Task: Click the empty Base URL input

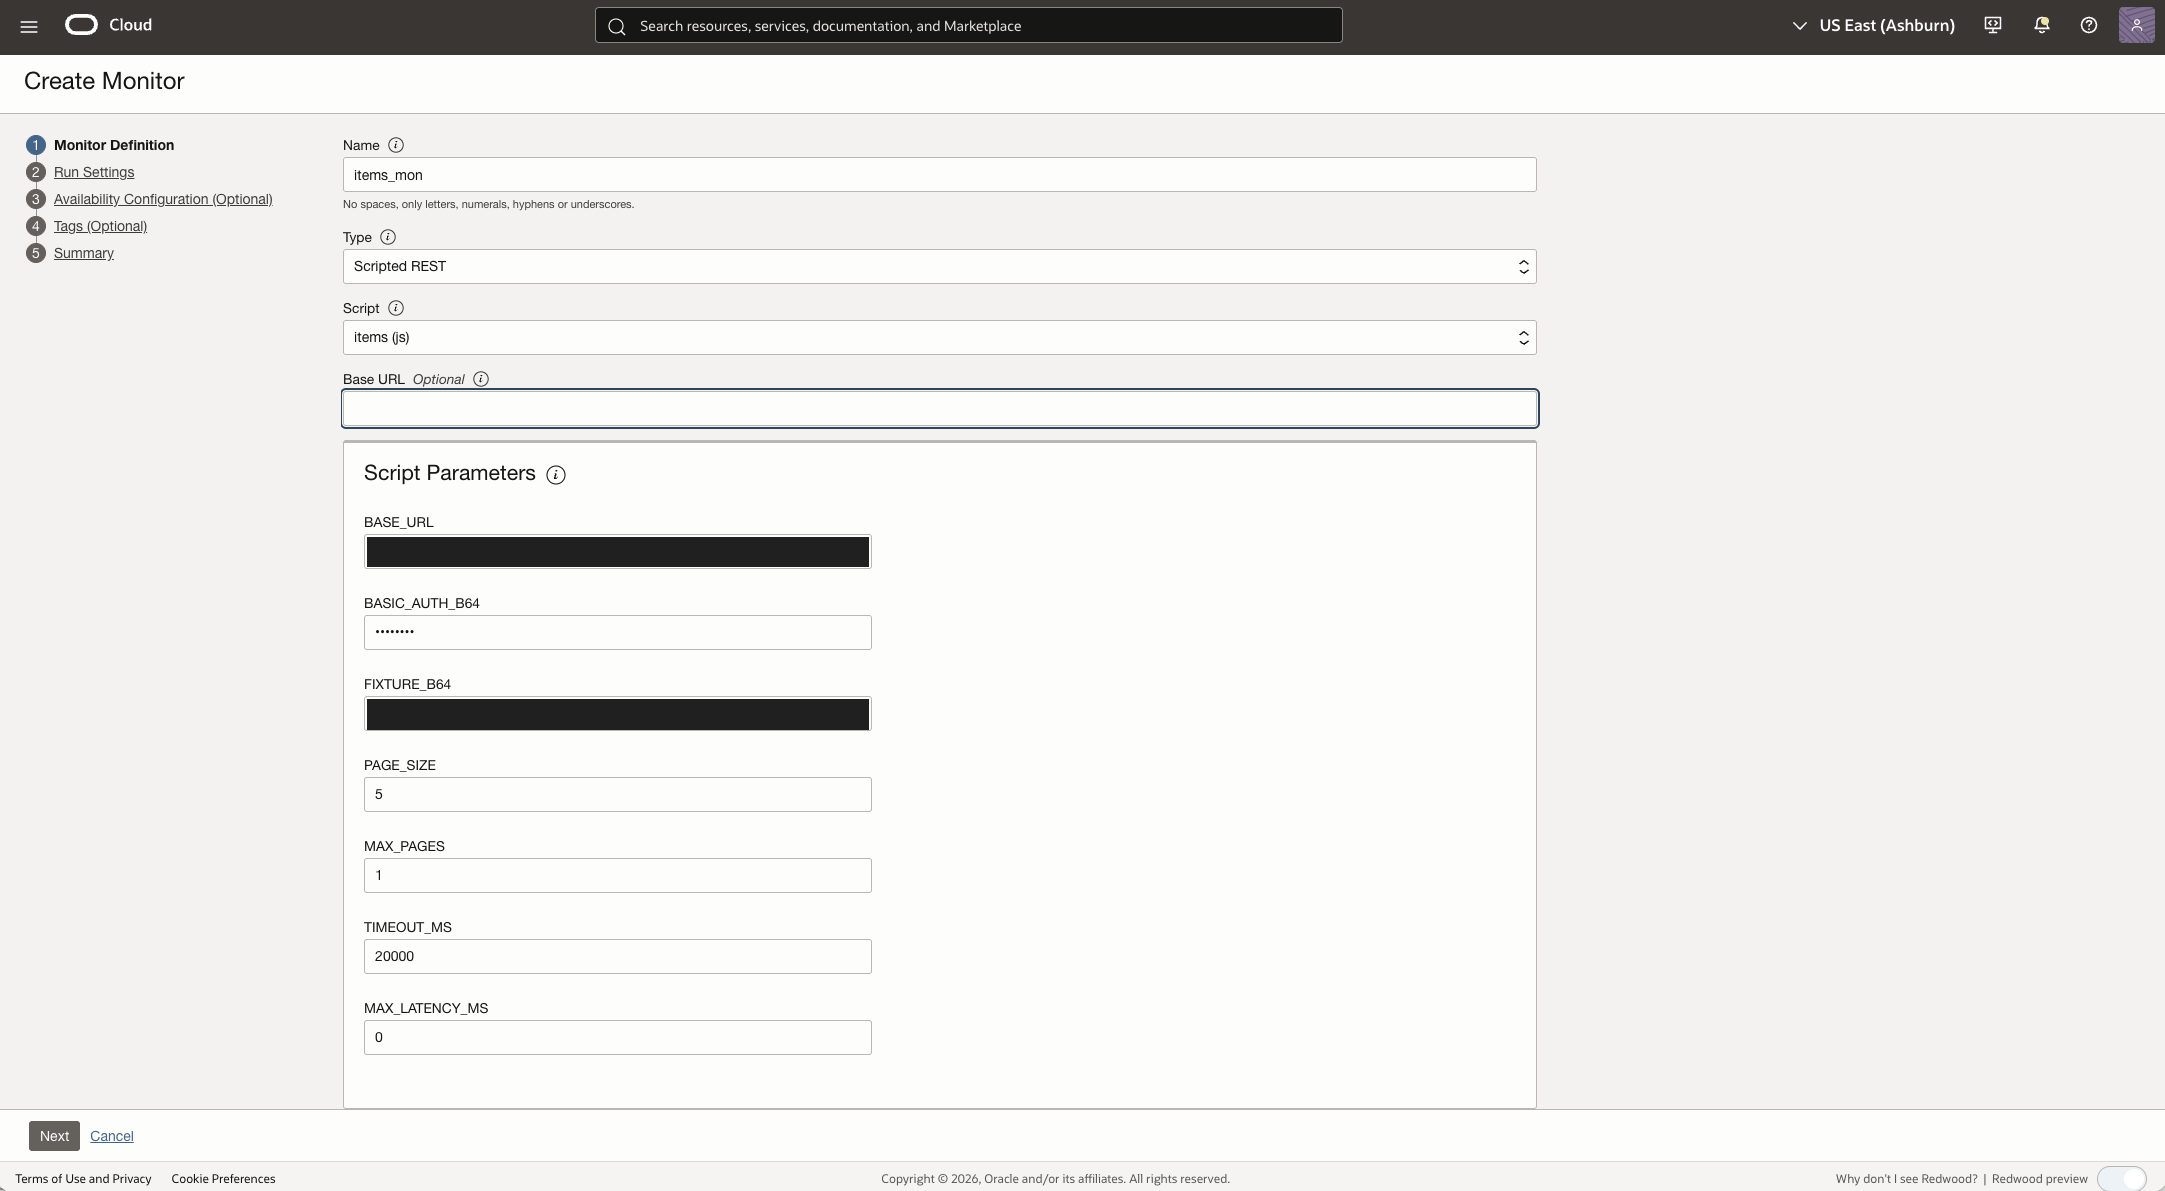Action: (939, 408)
